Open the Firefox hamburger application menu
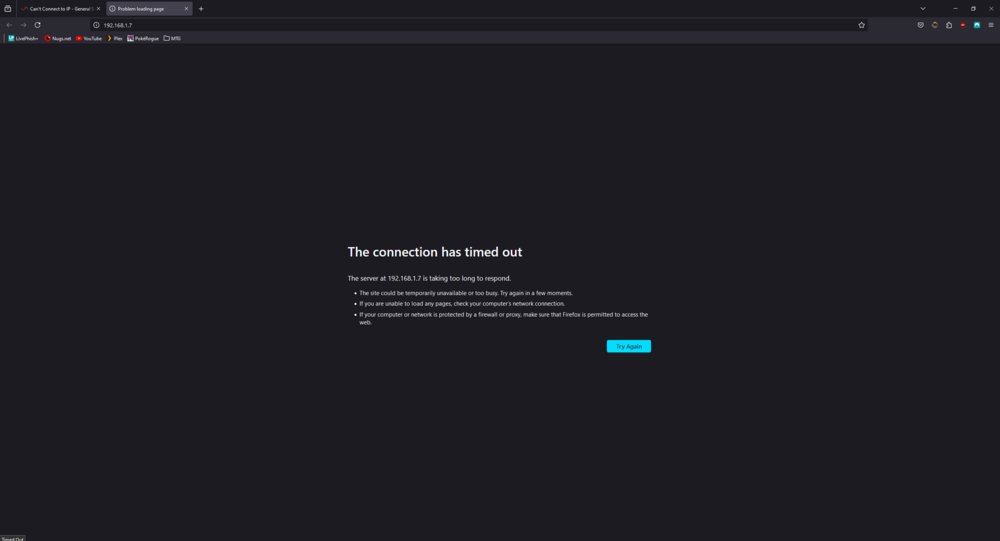This screenshot has height=541, width=1000. 991,25
